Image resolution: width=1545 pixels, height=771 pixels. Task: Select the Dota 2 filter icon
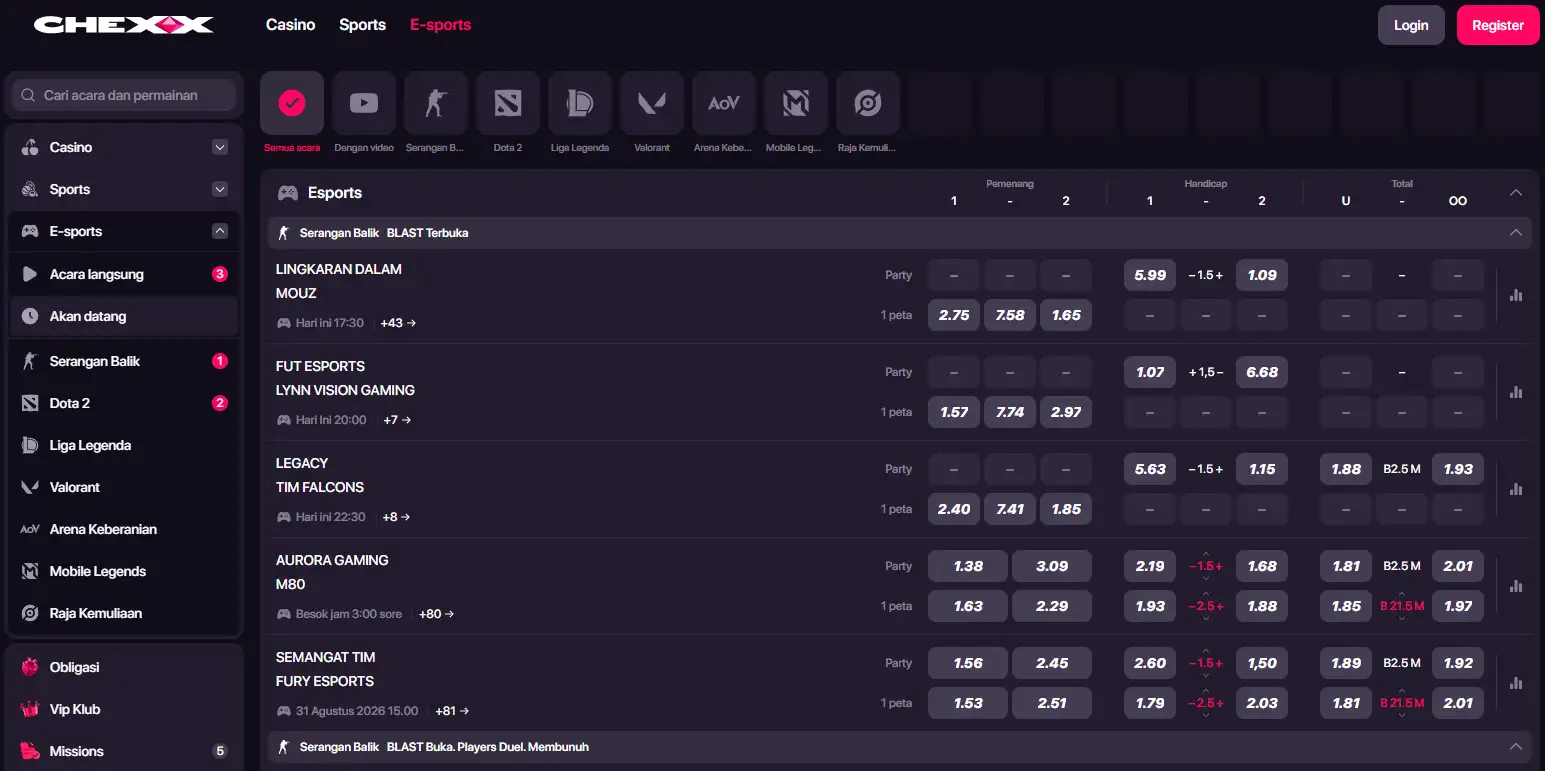[508, 103]
